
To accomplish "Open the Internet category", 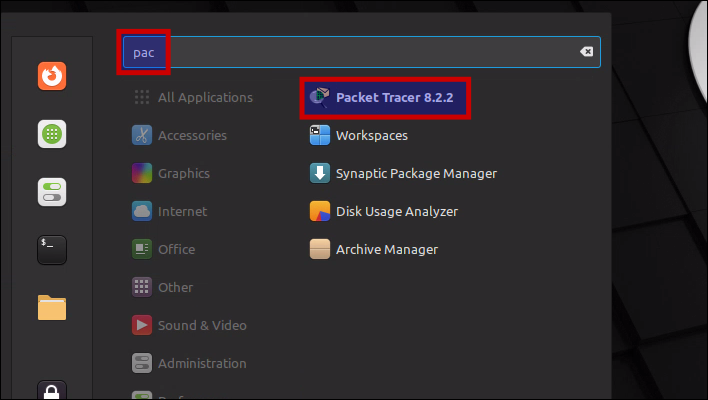I will [182, 211].
